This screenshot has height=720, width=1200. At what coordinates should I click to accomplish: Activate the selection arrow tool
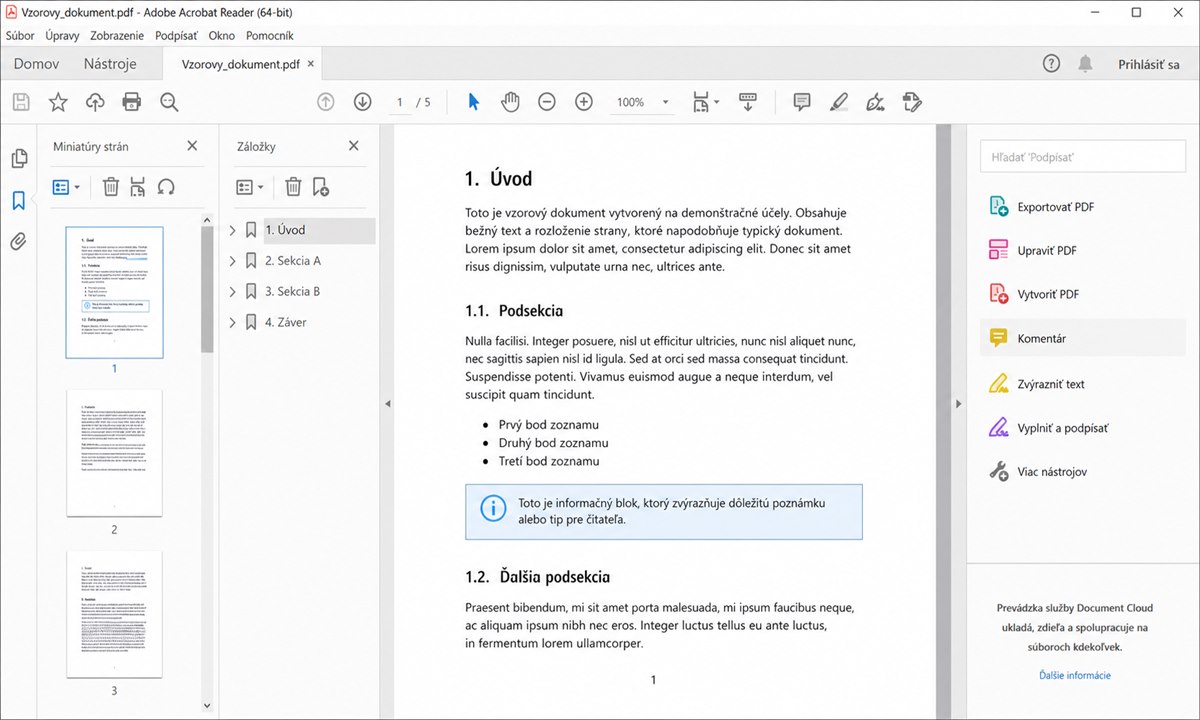(474, 102)
